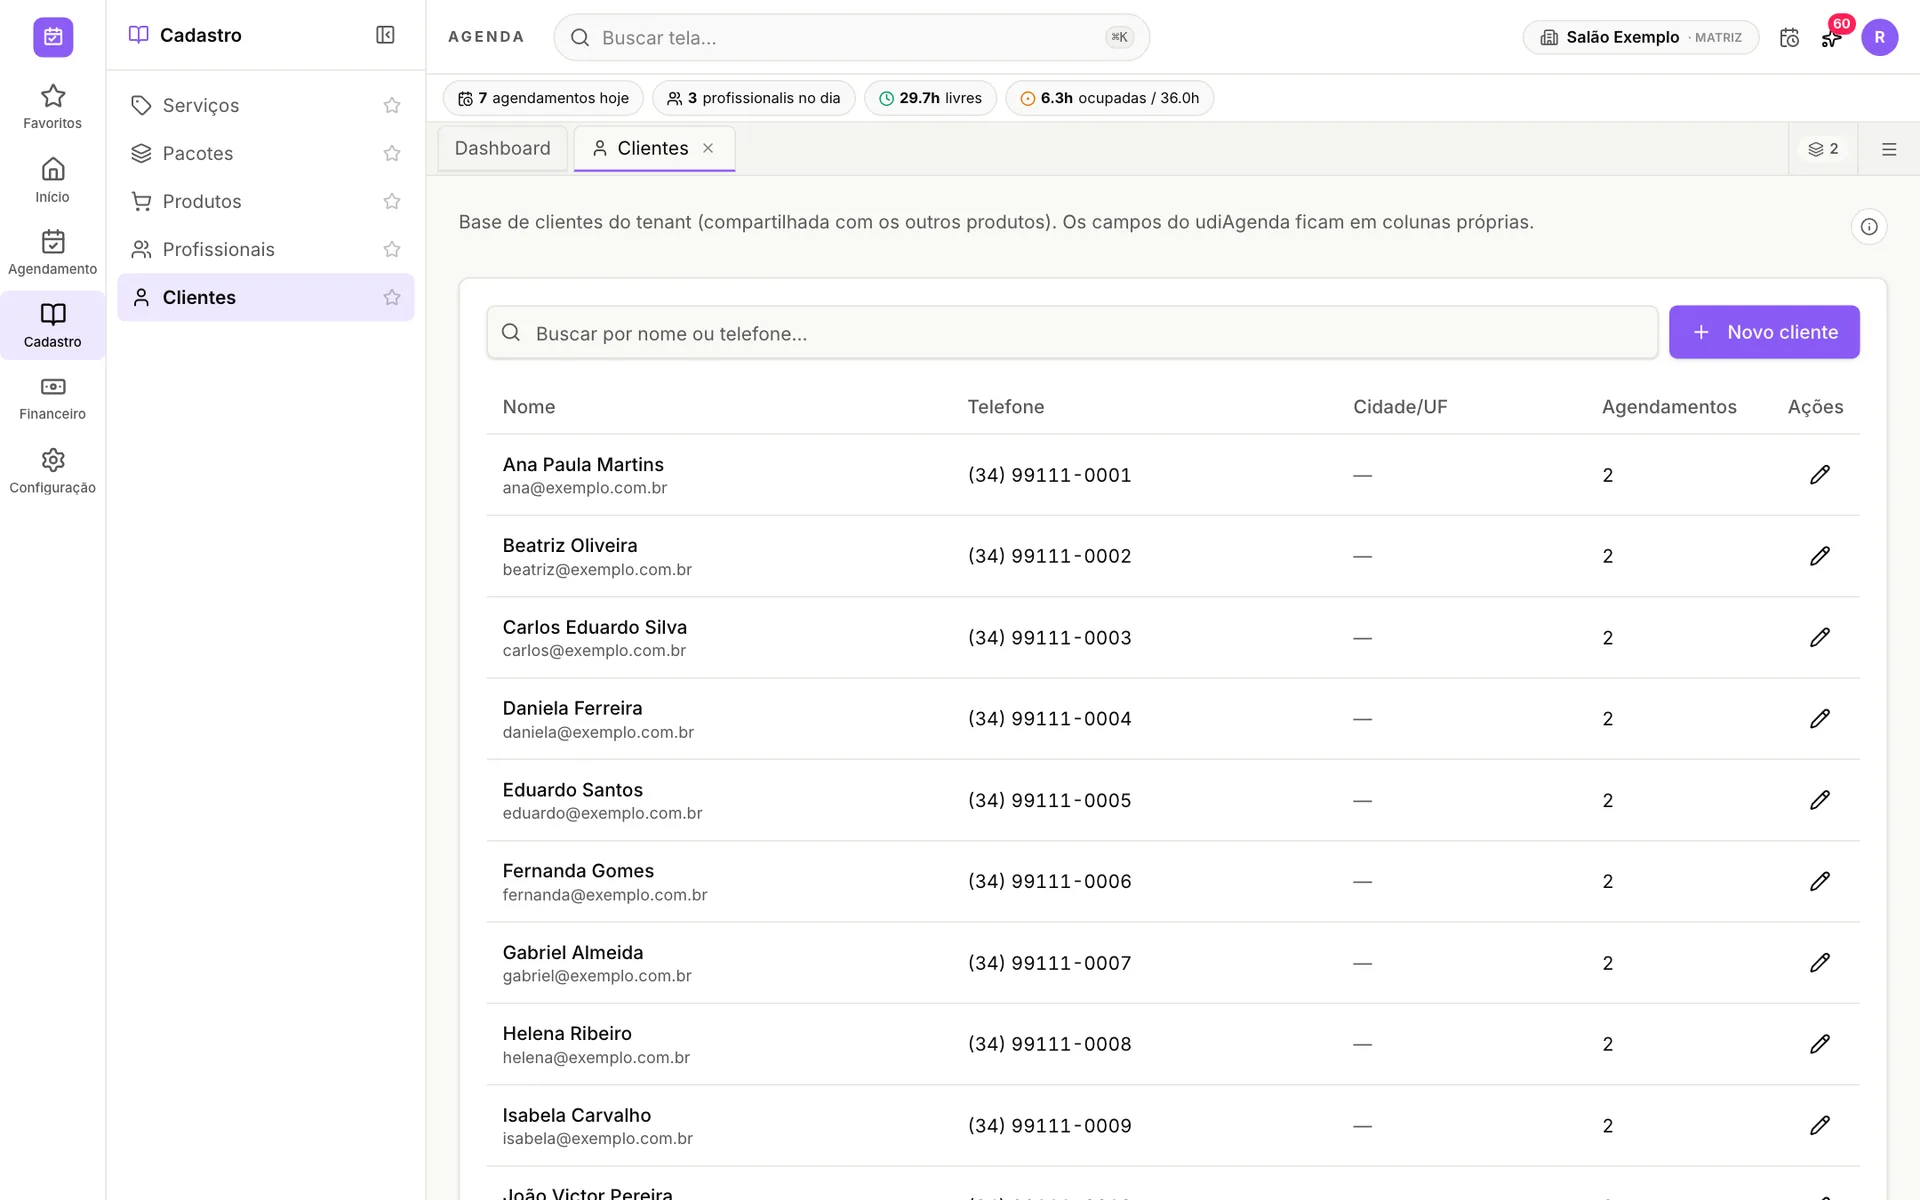This screenshot has height=1200, width=1920.
Task: Open Configuração settings
Action: (x=52, y=471)
